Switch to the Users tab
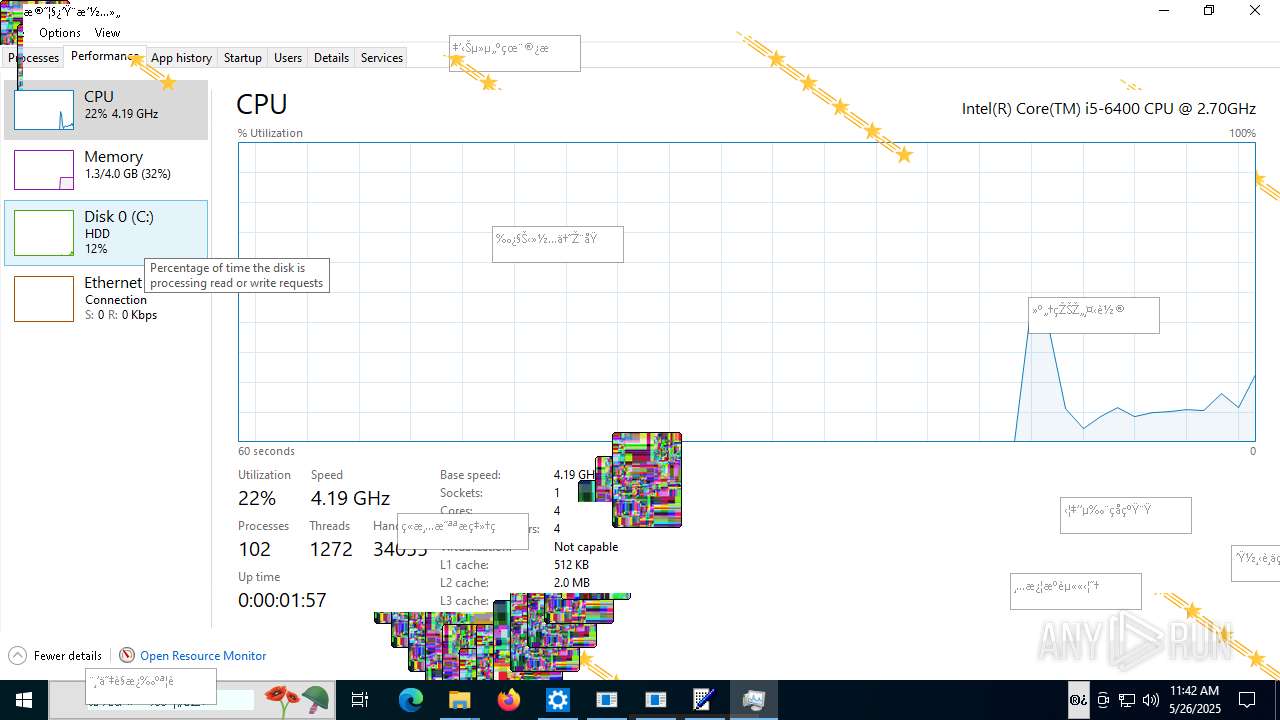The image size is (1280, 720). point(288,58)
